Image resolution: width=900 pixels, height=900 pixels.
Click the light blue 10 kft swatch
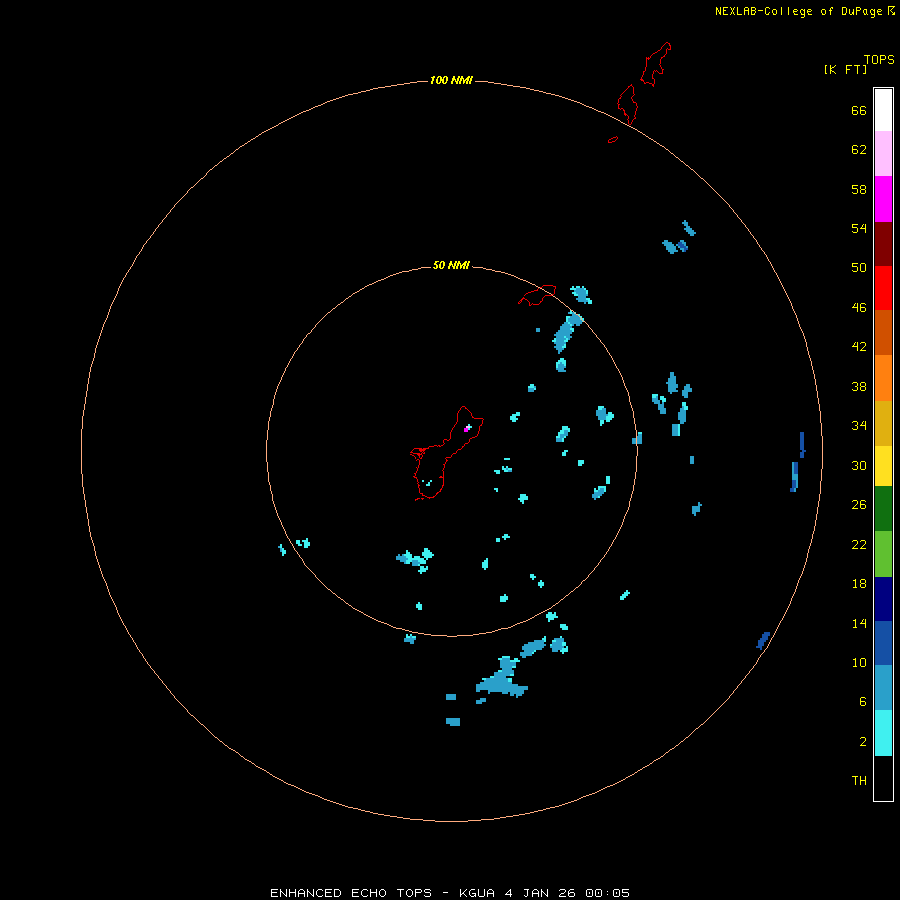pyautogui.click(x=883, y=688)
